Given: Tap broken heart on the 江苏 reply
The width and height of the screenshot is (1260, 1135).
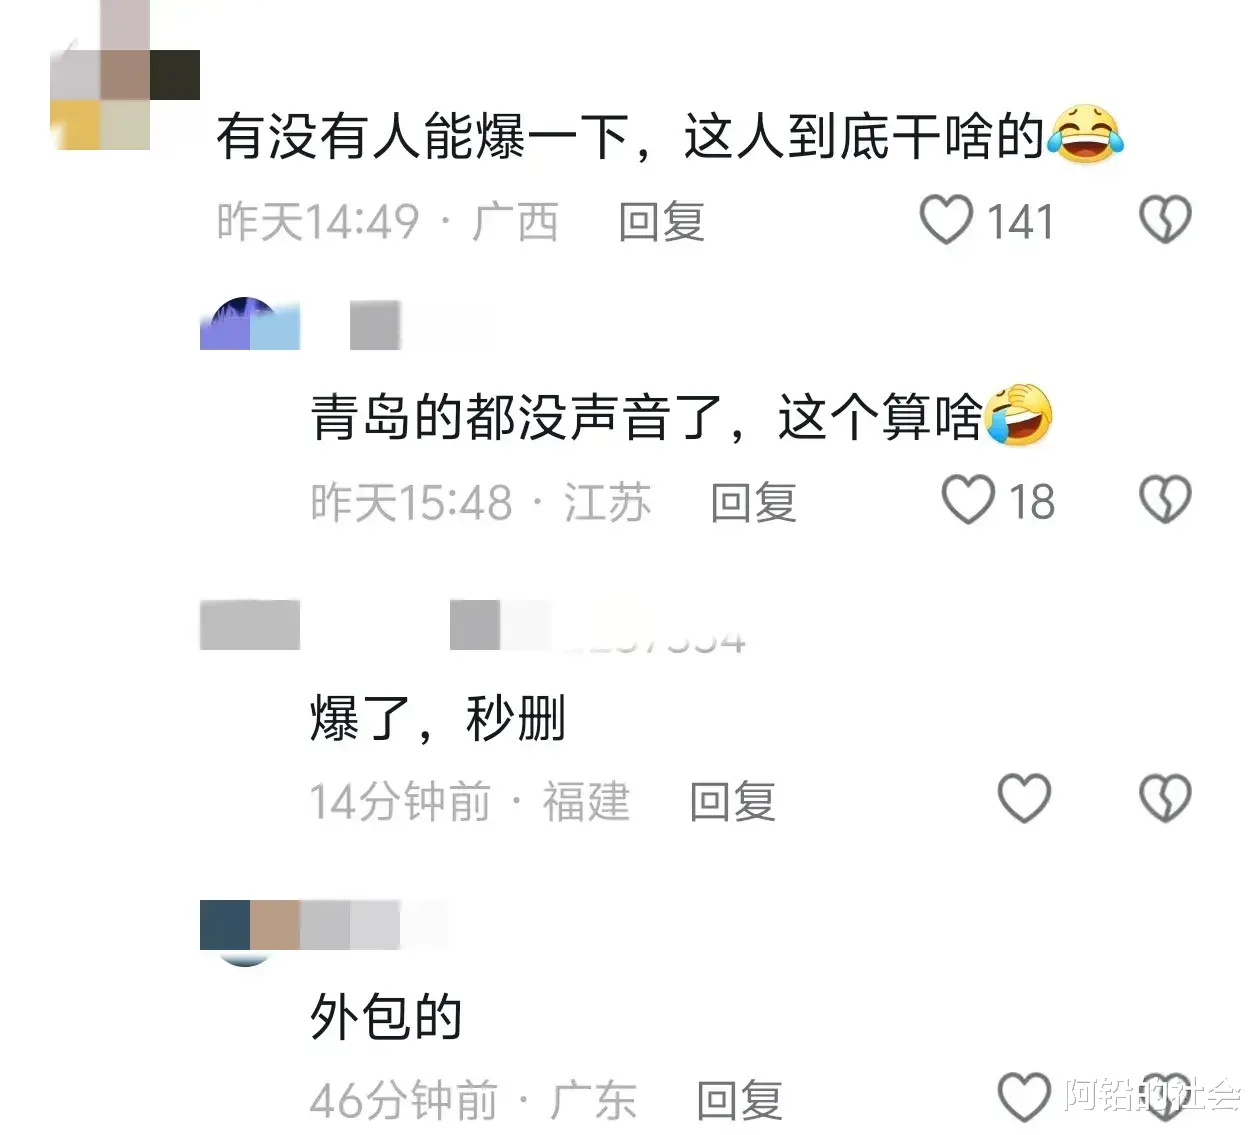Looking at the screenshot, I should (1165, 500).
